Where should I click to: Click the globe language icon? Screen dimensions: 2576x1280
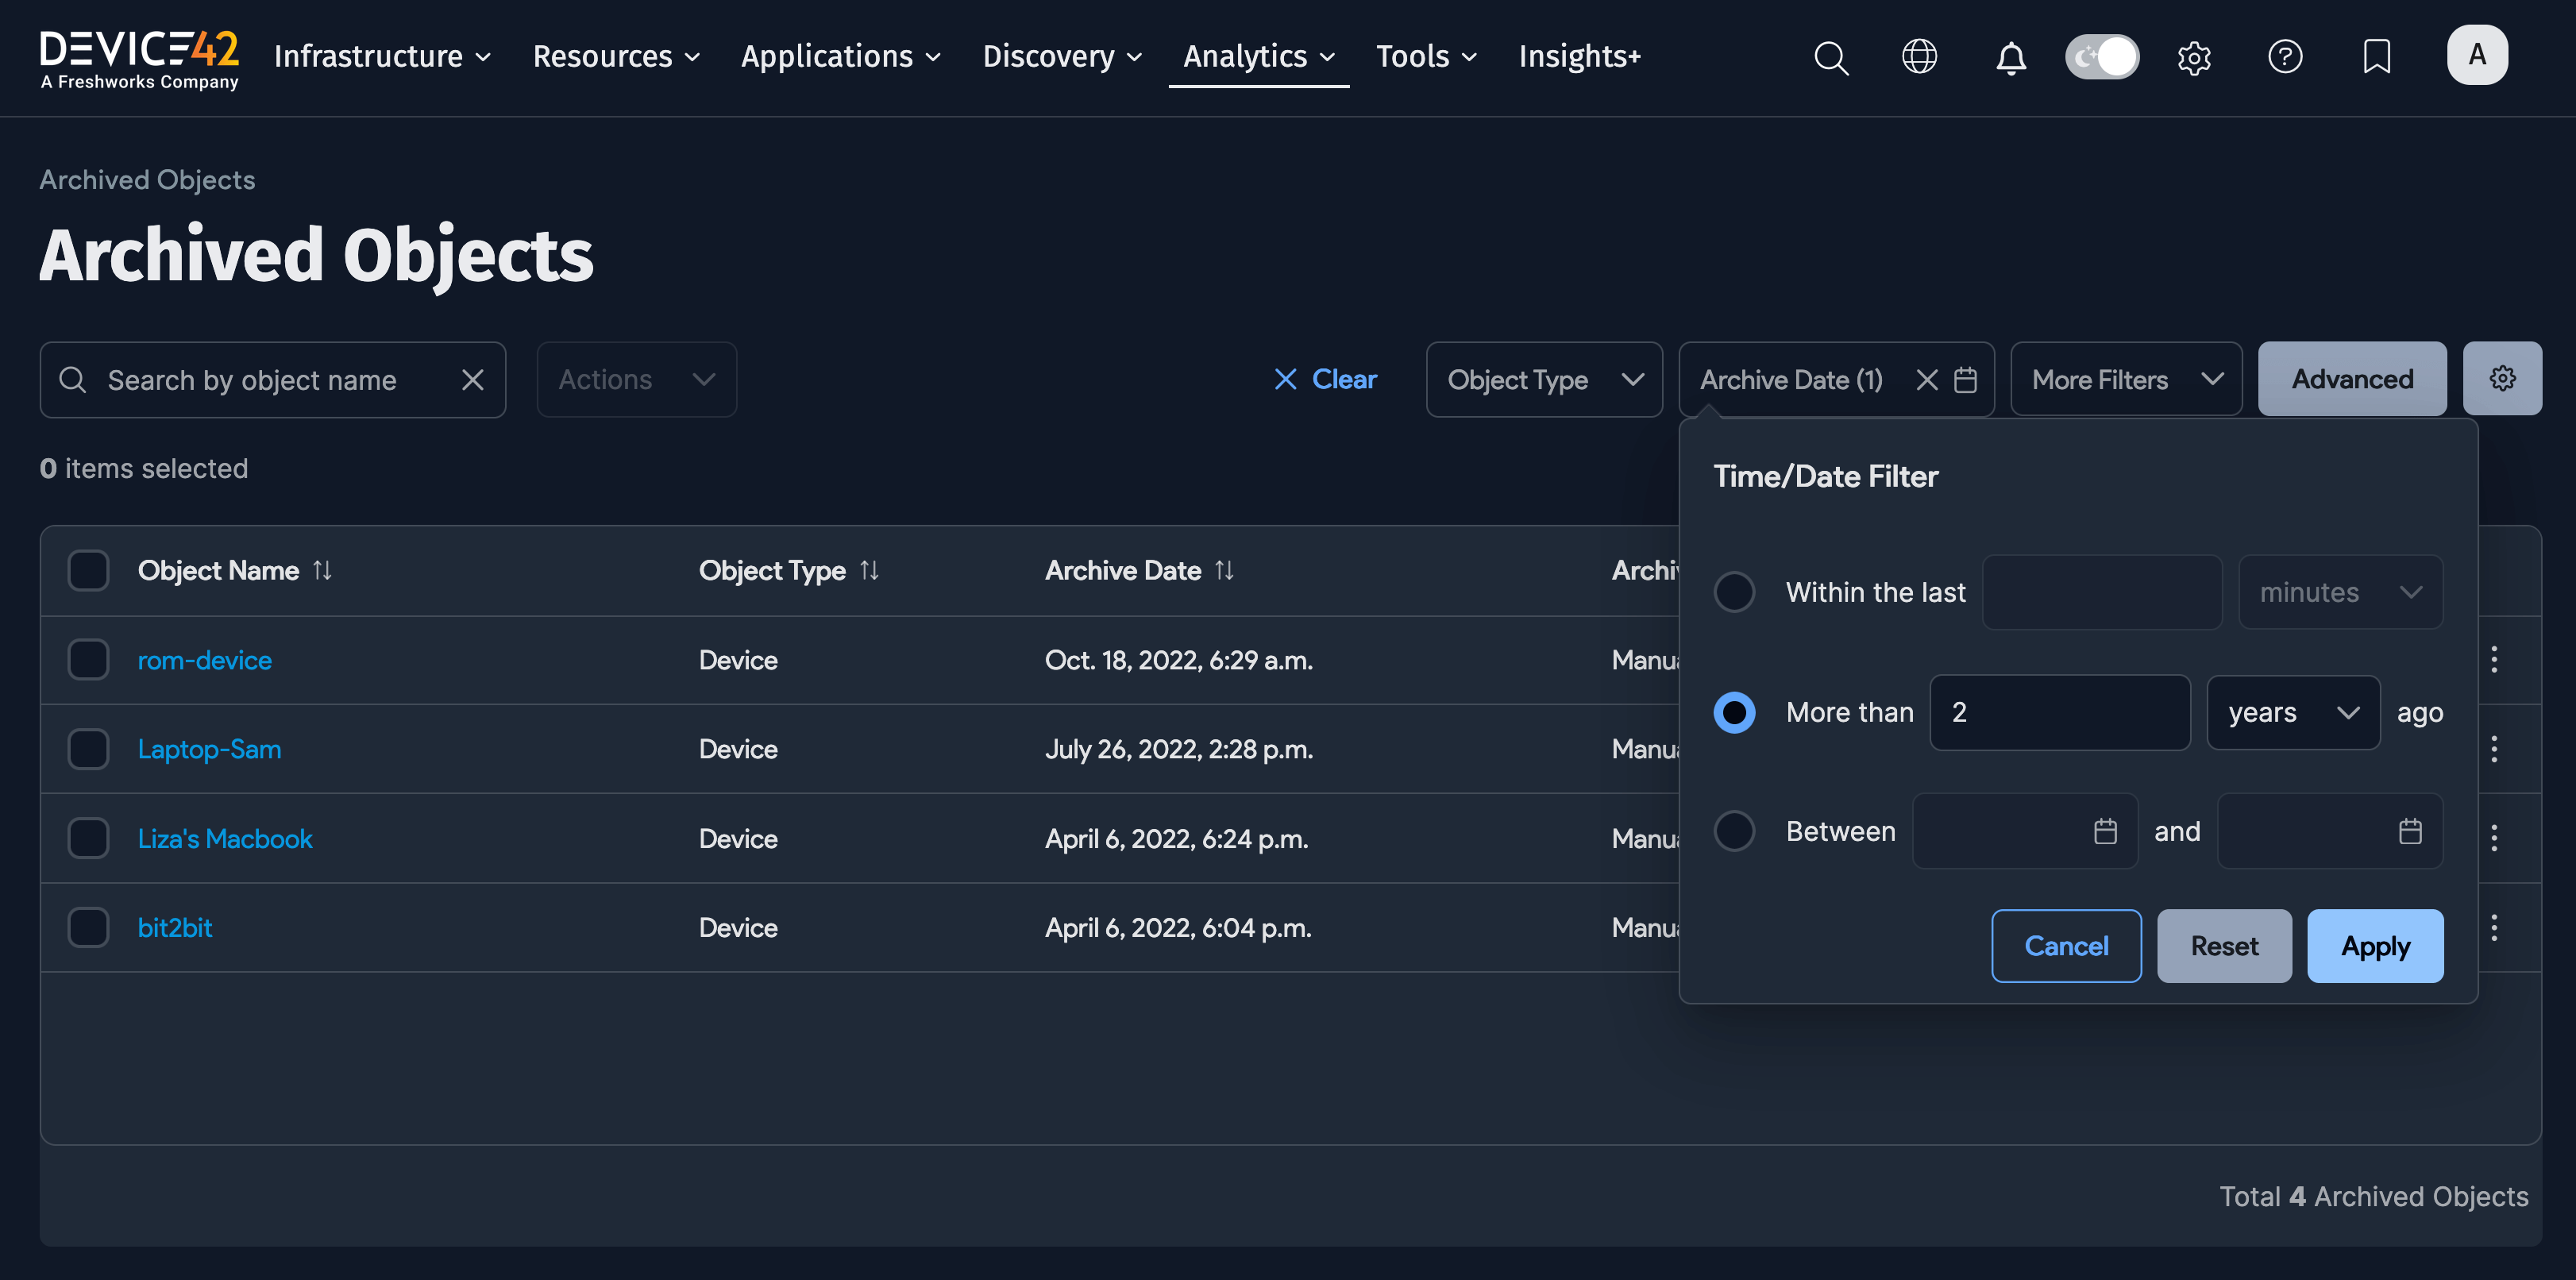tap(1919, 57)
